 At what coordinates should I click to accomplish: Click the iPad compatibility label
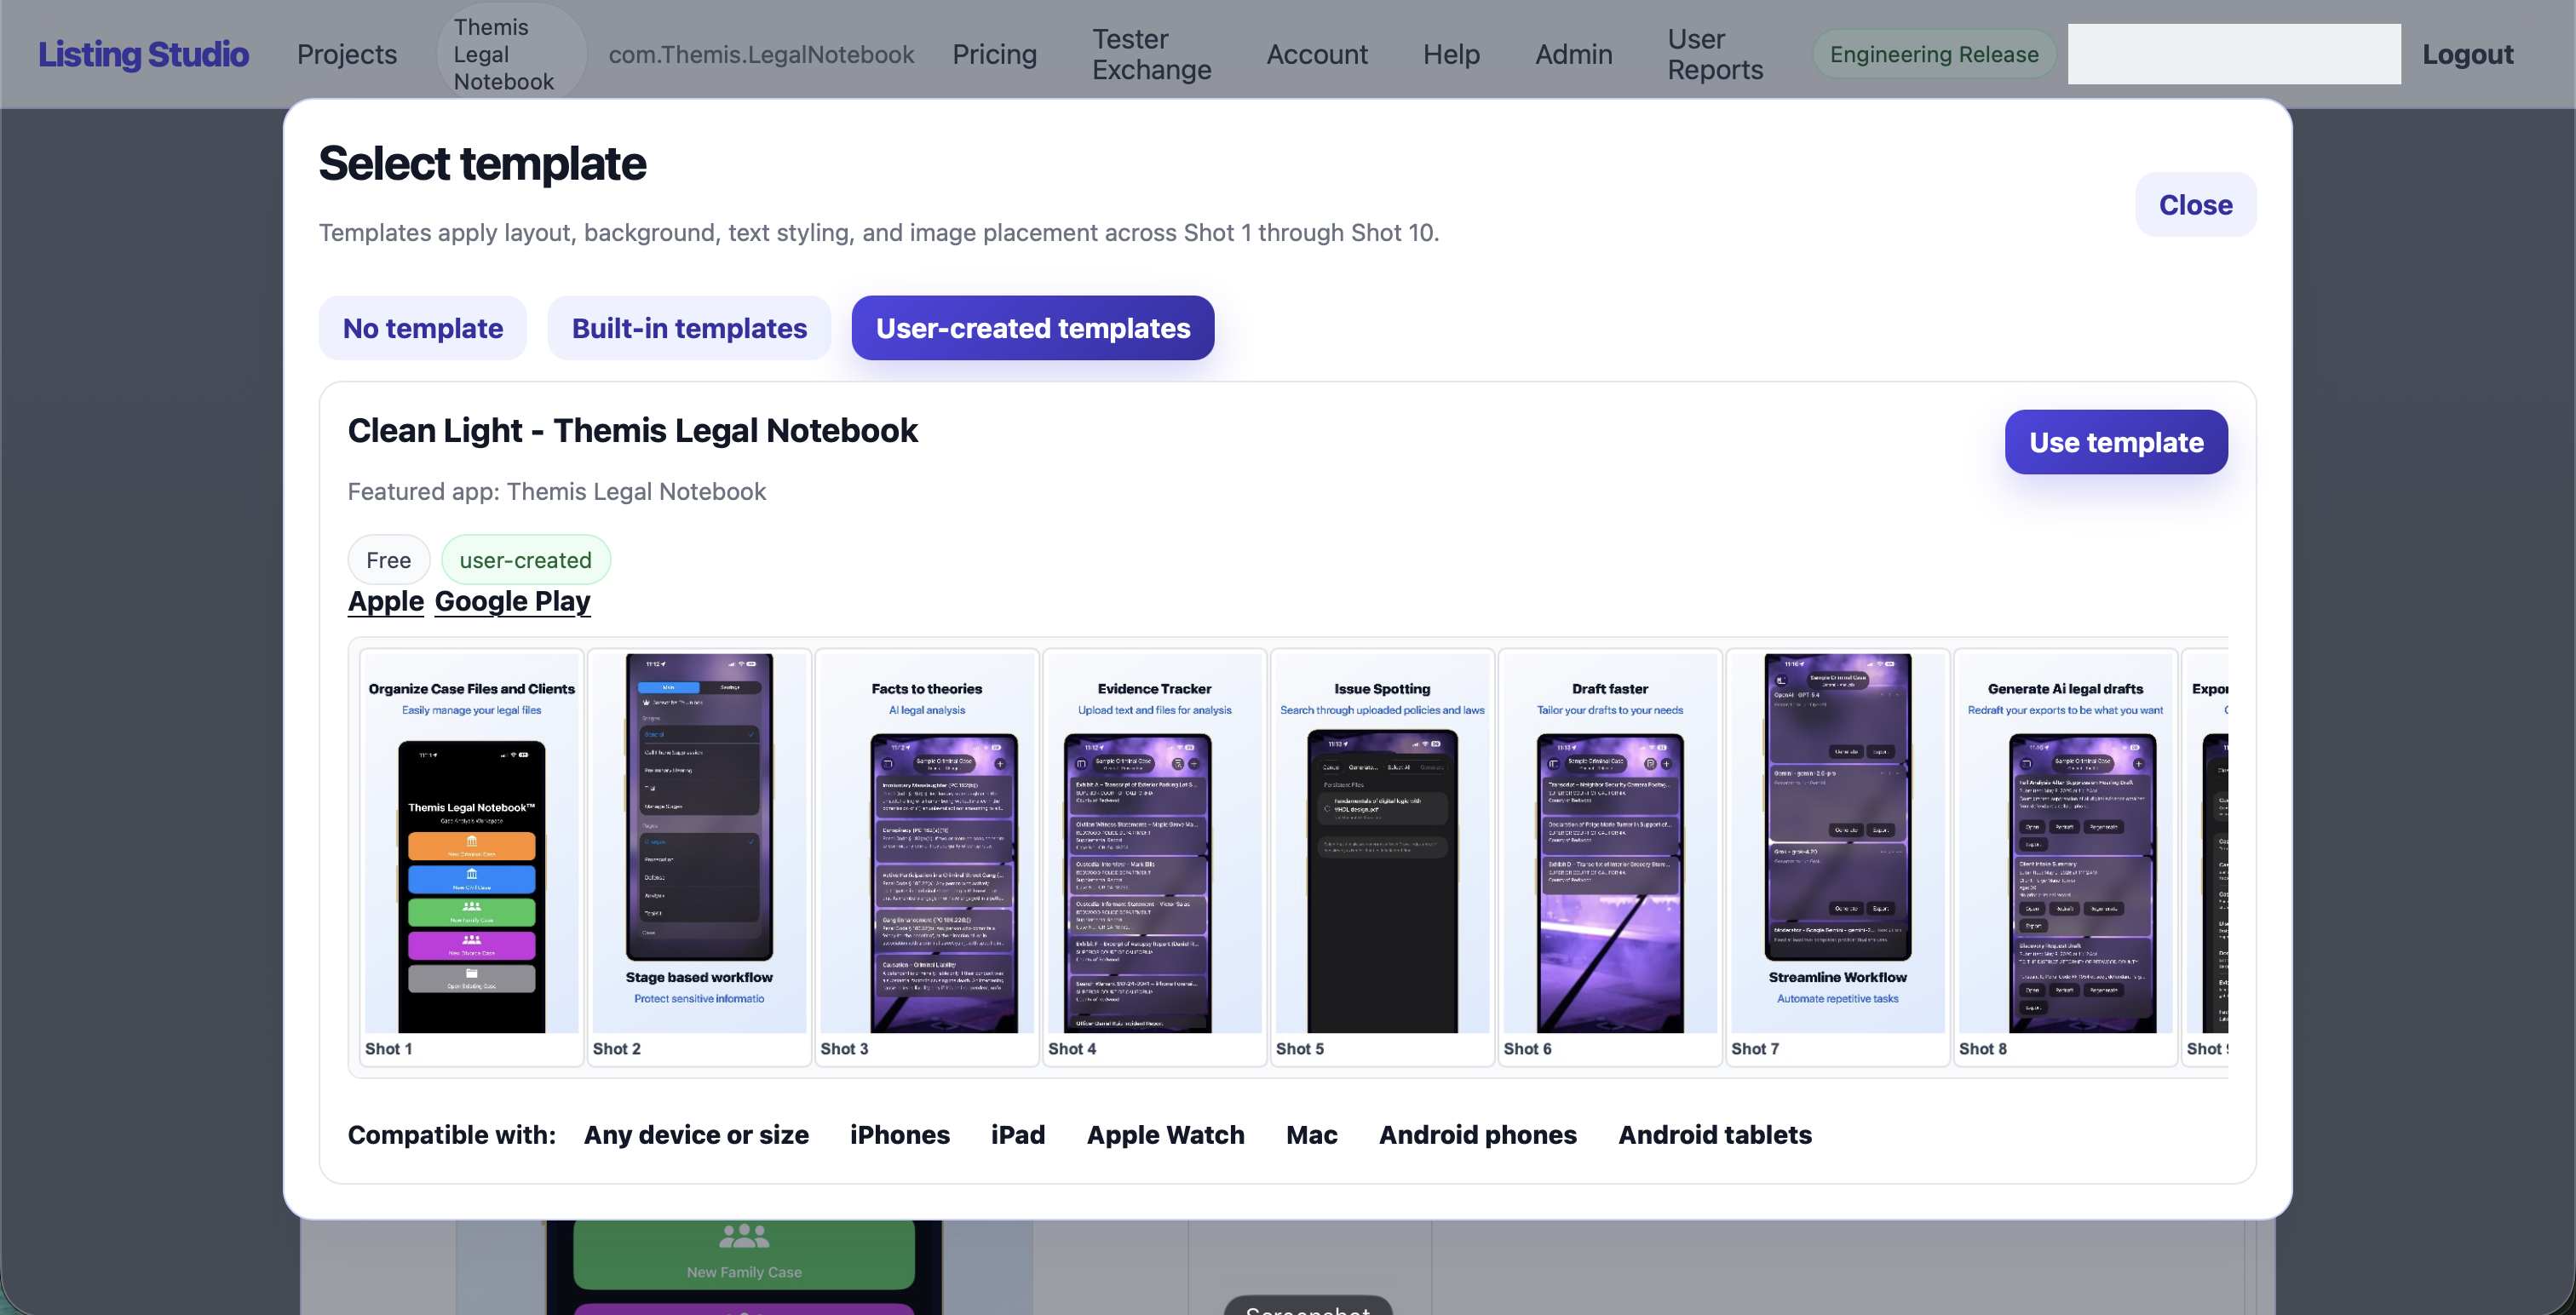(x=1018, y=1135)
